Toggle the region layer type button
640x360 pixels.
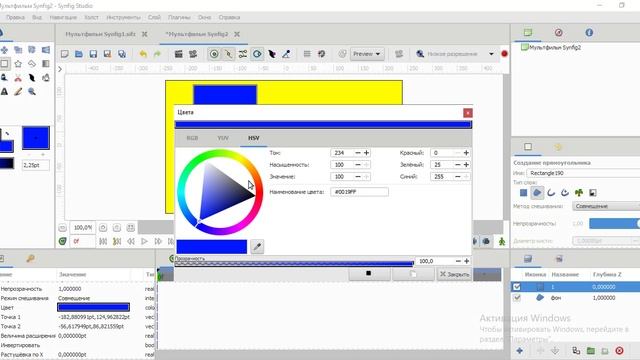coord(537,193)
